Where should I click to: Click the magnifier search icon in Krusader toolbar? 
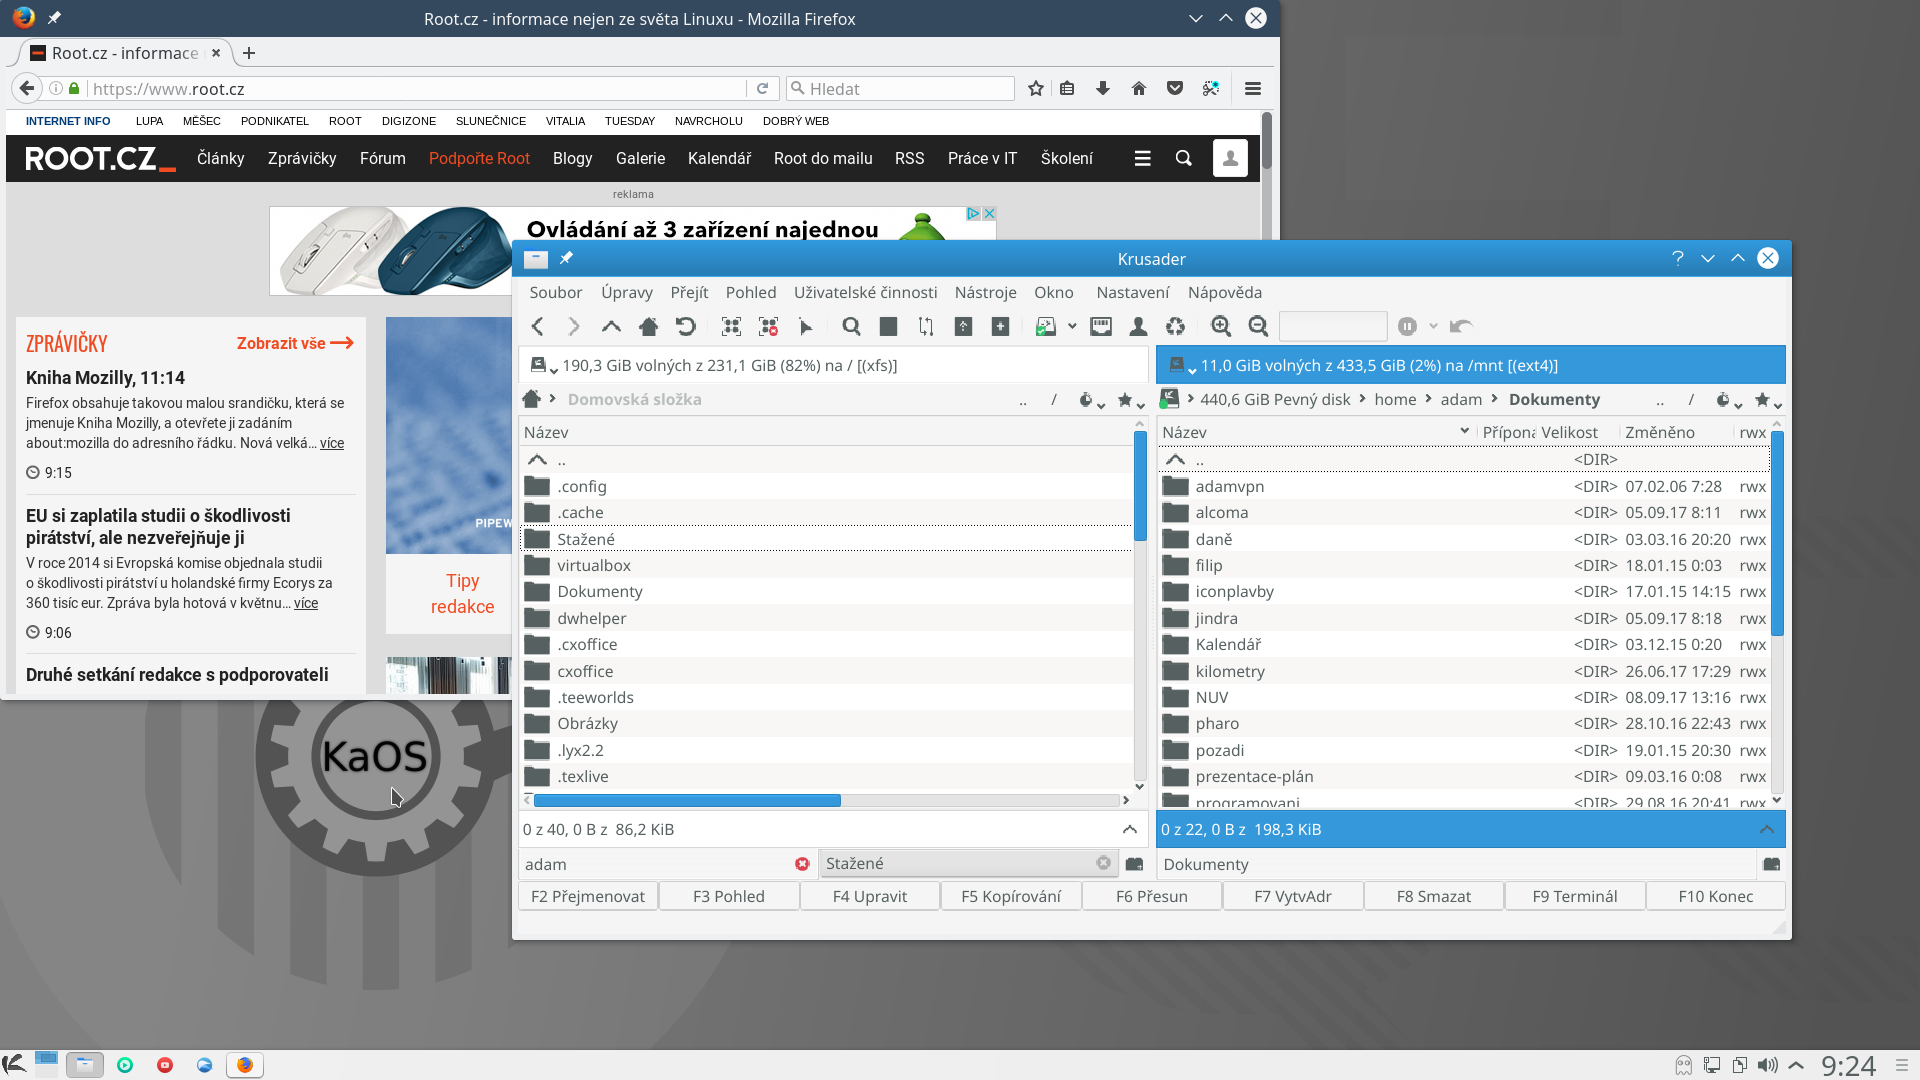tap(851, 327)
